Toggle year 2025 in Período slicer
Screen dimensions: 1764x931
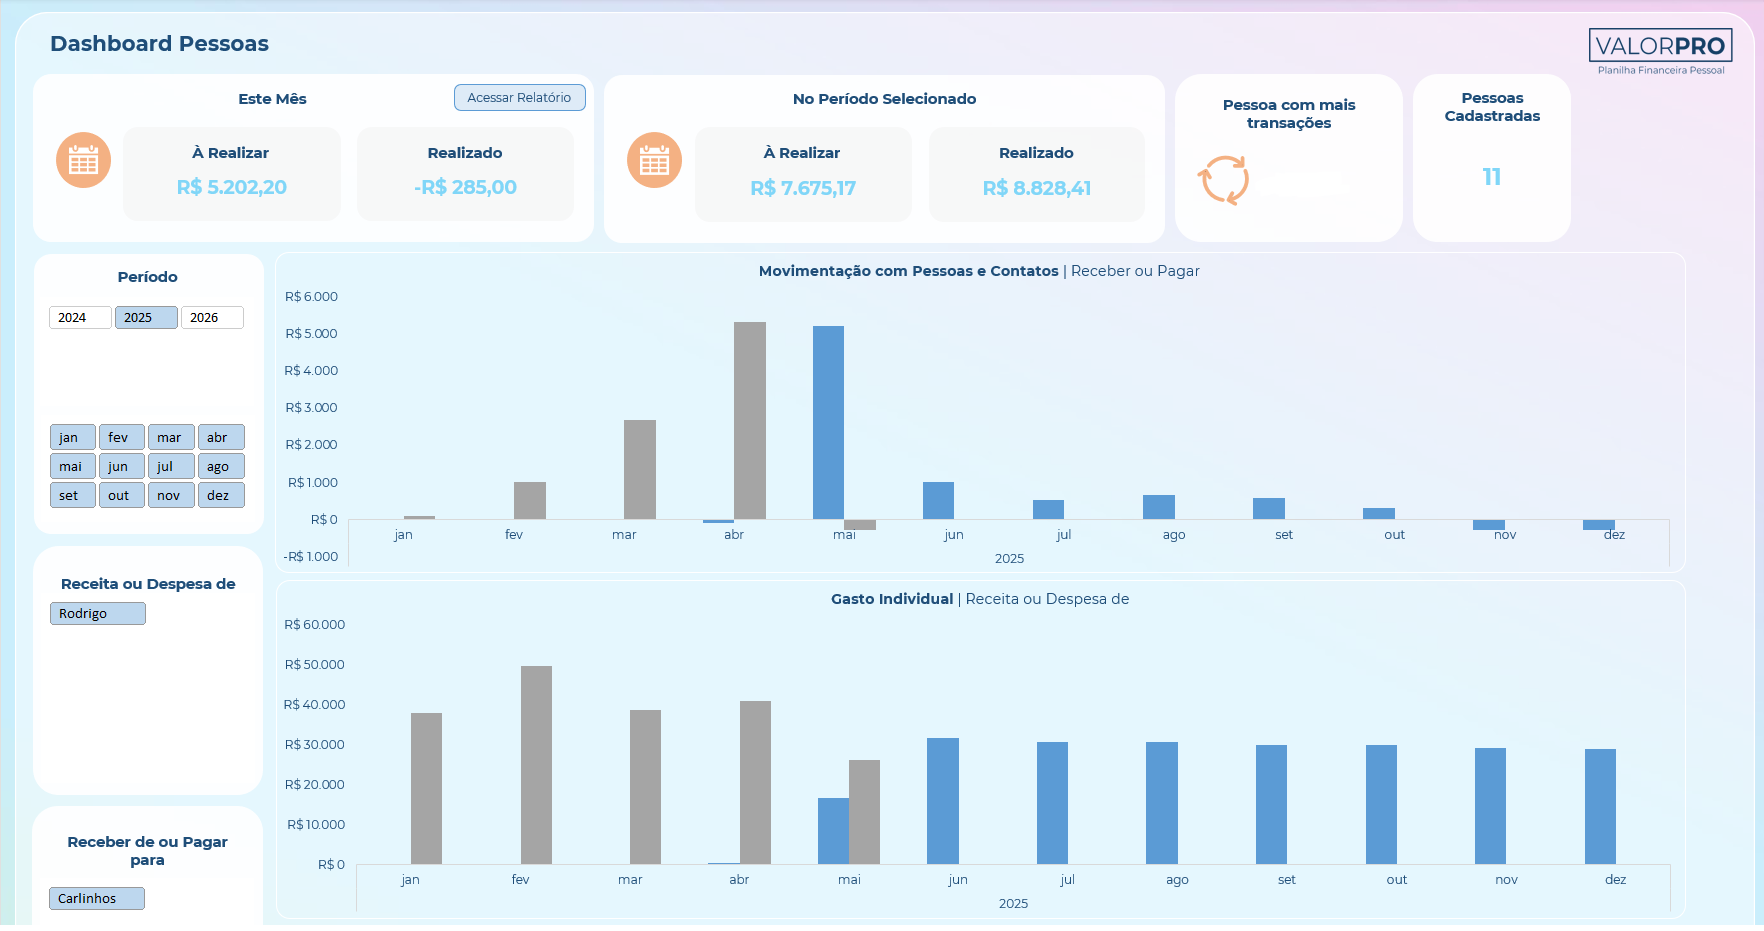(x=146, y=317)
